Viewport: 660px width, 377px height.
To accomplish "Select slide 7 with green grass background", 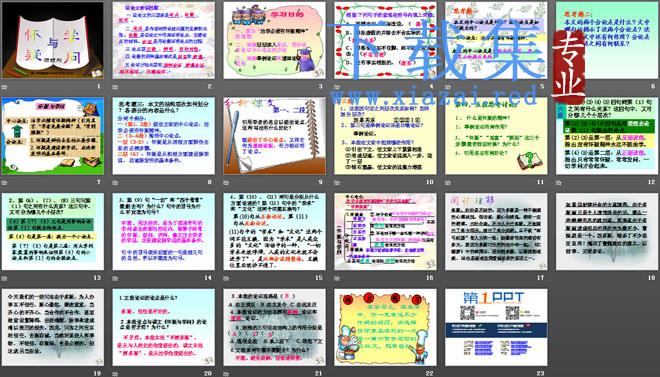I will (53, 136).
